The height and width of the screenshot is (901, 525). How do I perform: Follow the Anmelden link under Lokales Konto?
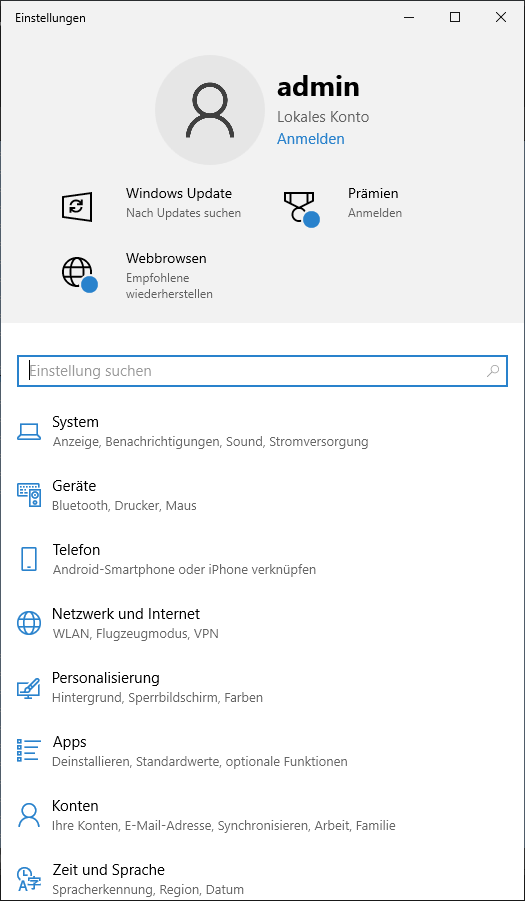tap(311, 139)
